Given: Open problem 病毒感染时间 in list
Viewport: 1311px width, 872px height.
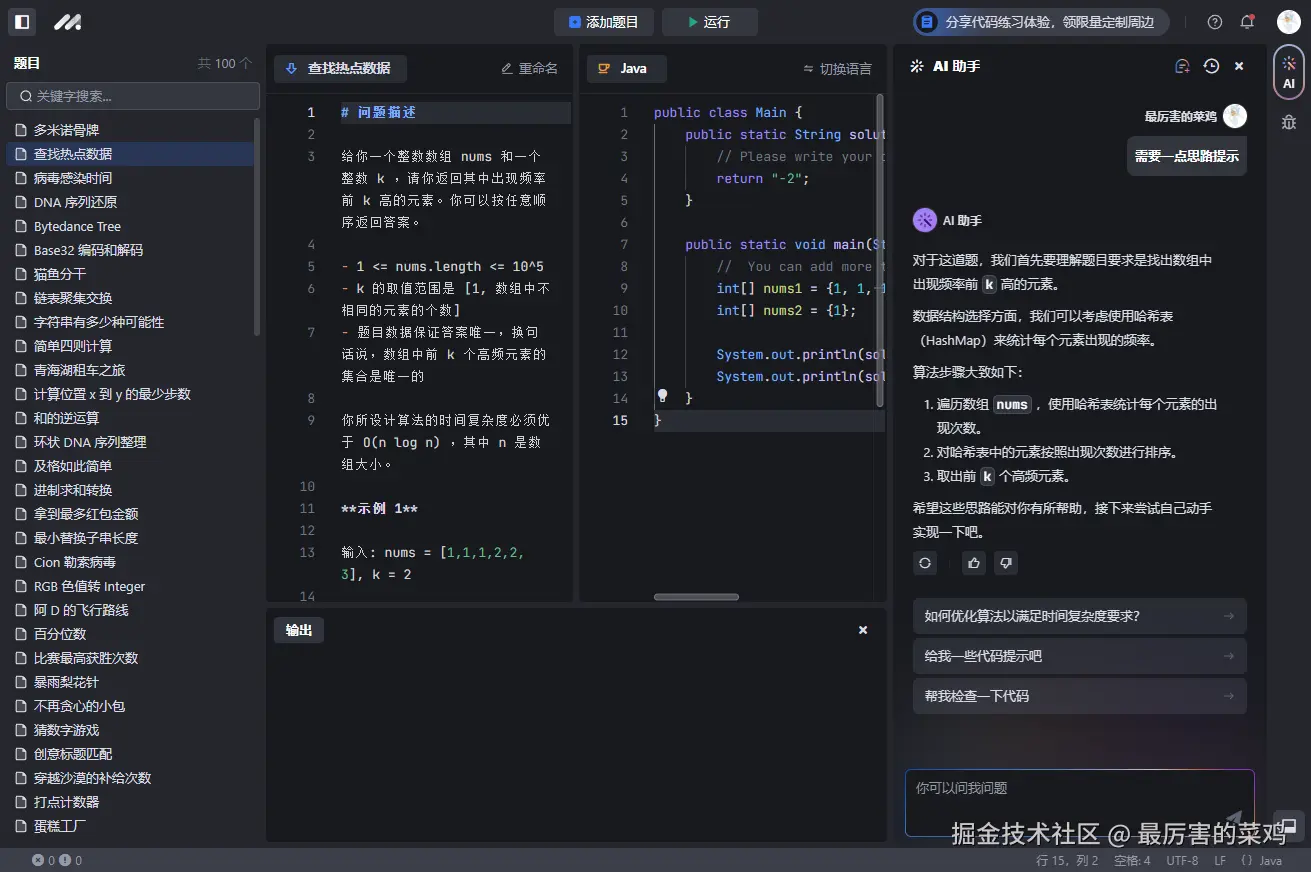Looking at the screenshot, I should tap(129, 178).
